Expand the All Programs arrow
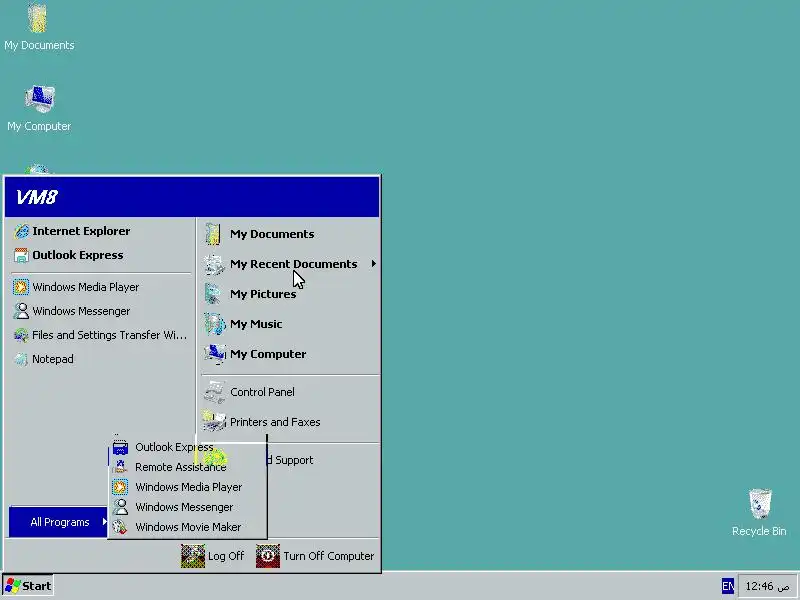Image resolution: width=800 pixels, height=600 pixels. click(104, 521)
